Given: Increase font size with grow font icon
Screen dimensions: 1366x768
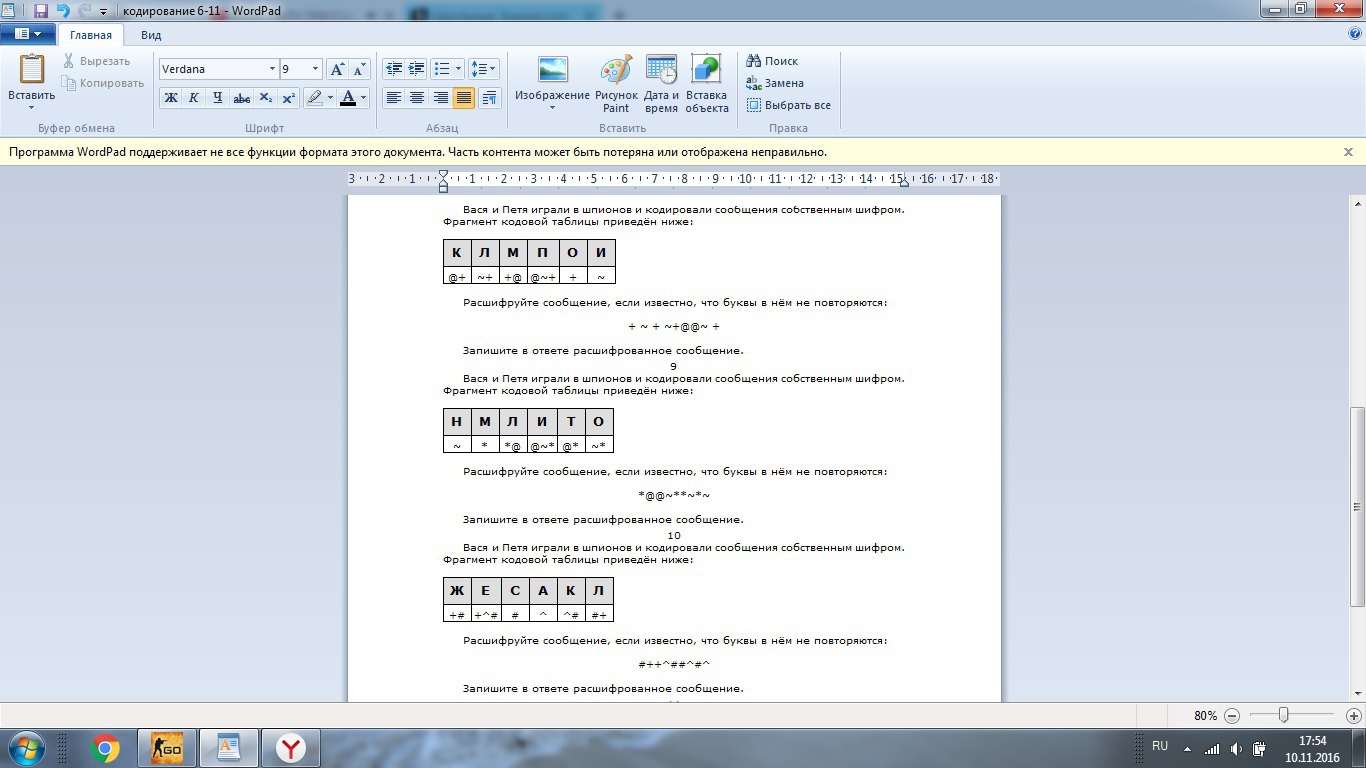Looking at the screenshot, I should 337,69.
